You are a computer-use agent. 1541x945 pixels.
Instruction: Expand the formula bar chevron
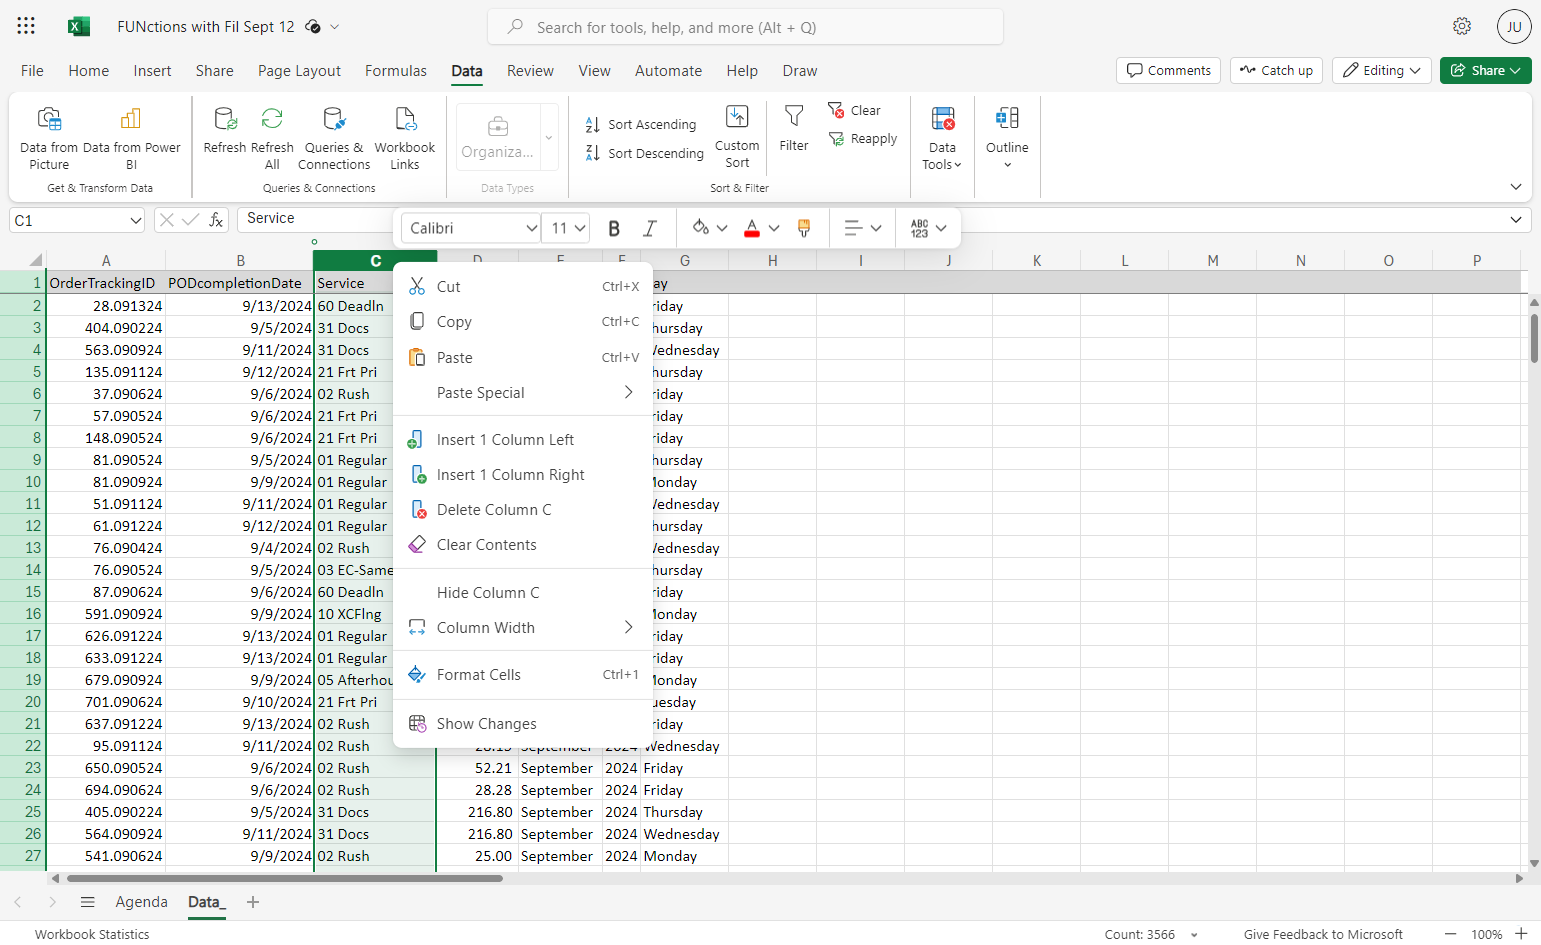click(1516, 220)
